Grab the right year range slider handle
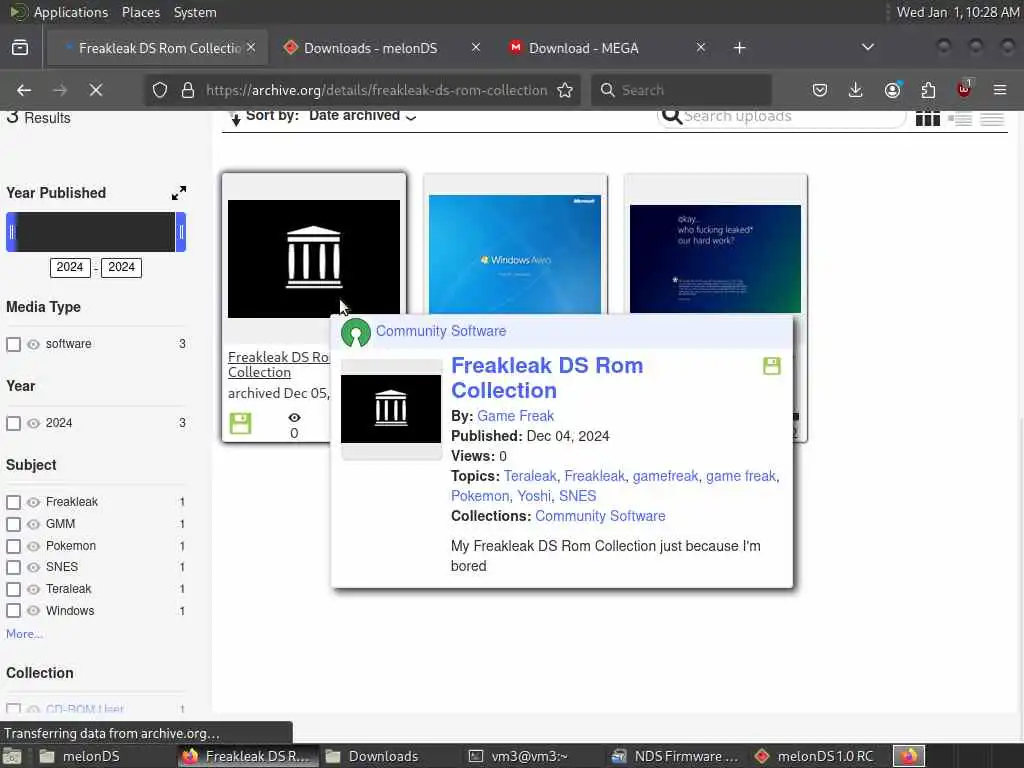 (x=181, y=232)
